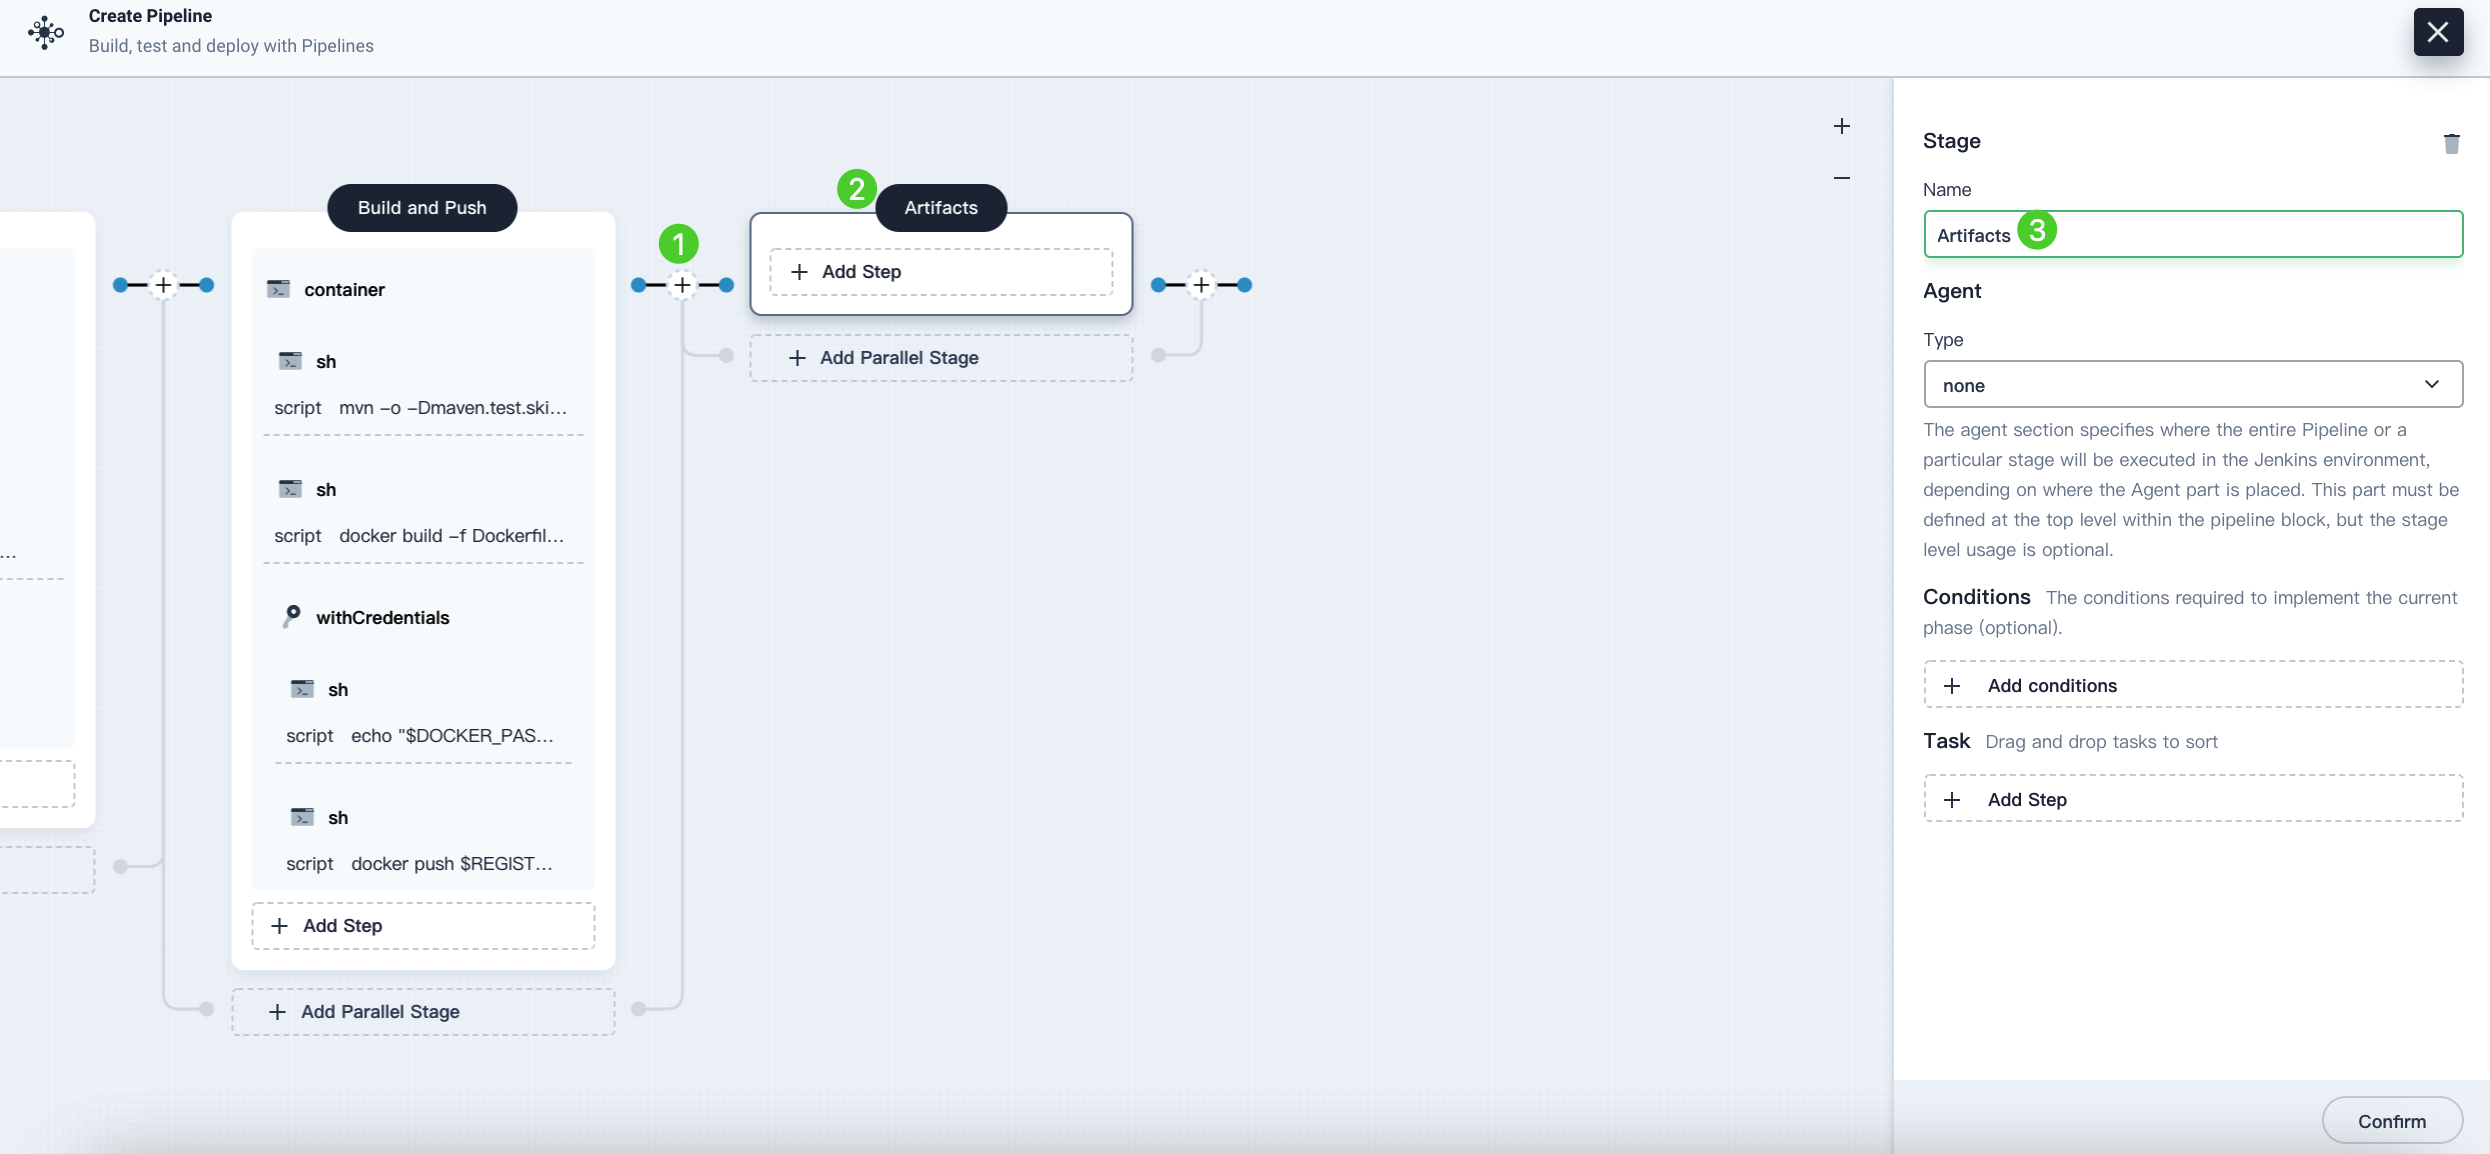Click the KubeSphere pipeline logo icon
Image resolution: width=2490 pixels, height=1154 pixels.
tap(45, 32)
